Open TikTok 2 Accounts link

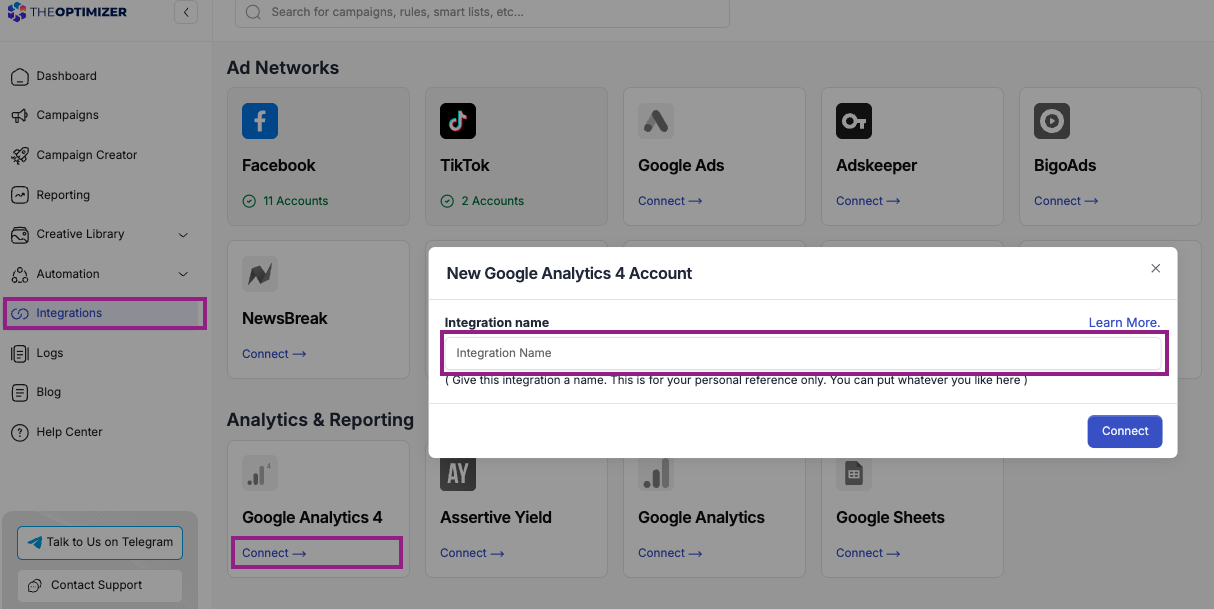(x=482, y=201)
